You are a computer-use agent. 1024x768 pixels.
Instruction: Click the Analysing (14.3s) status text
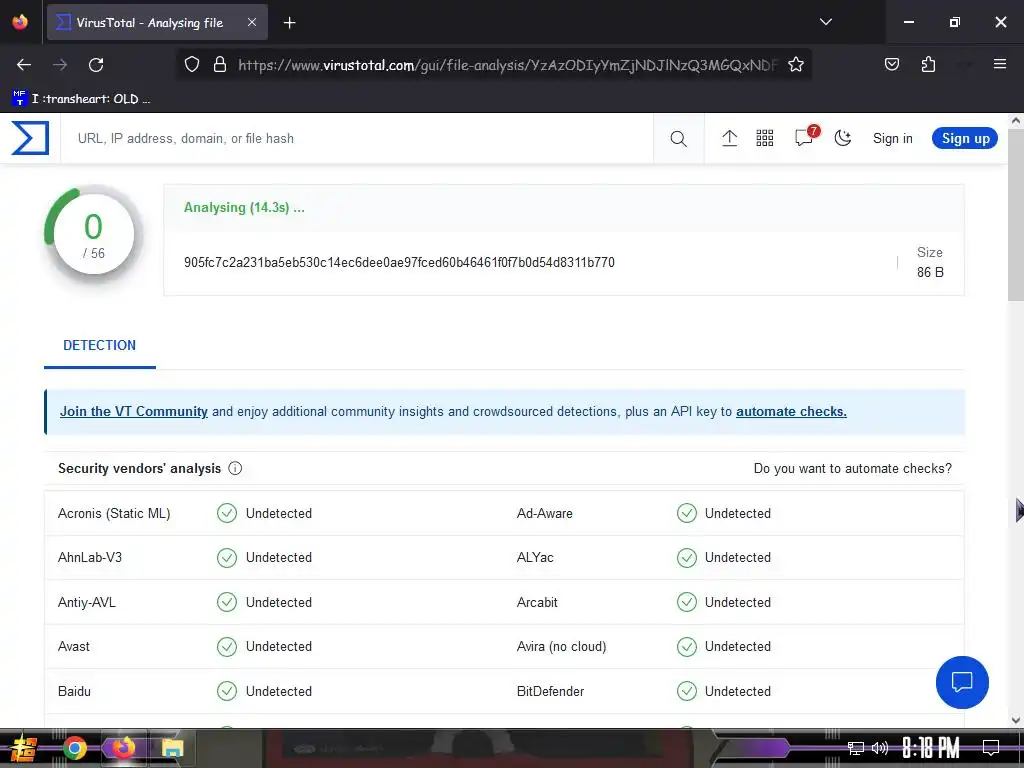[244, 208]
